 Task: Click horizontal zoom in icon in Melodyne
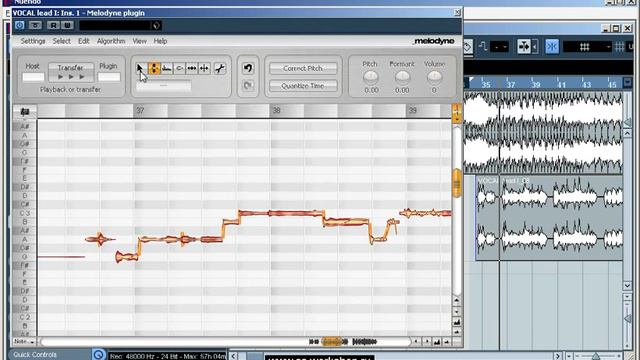point(437,342)
